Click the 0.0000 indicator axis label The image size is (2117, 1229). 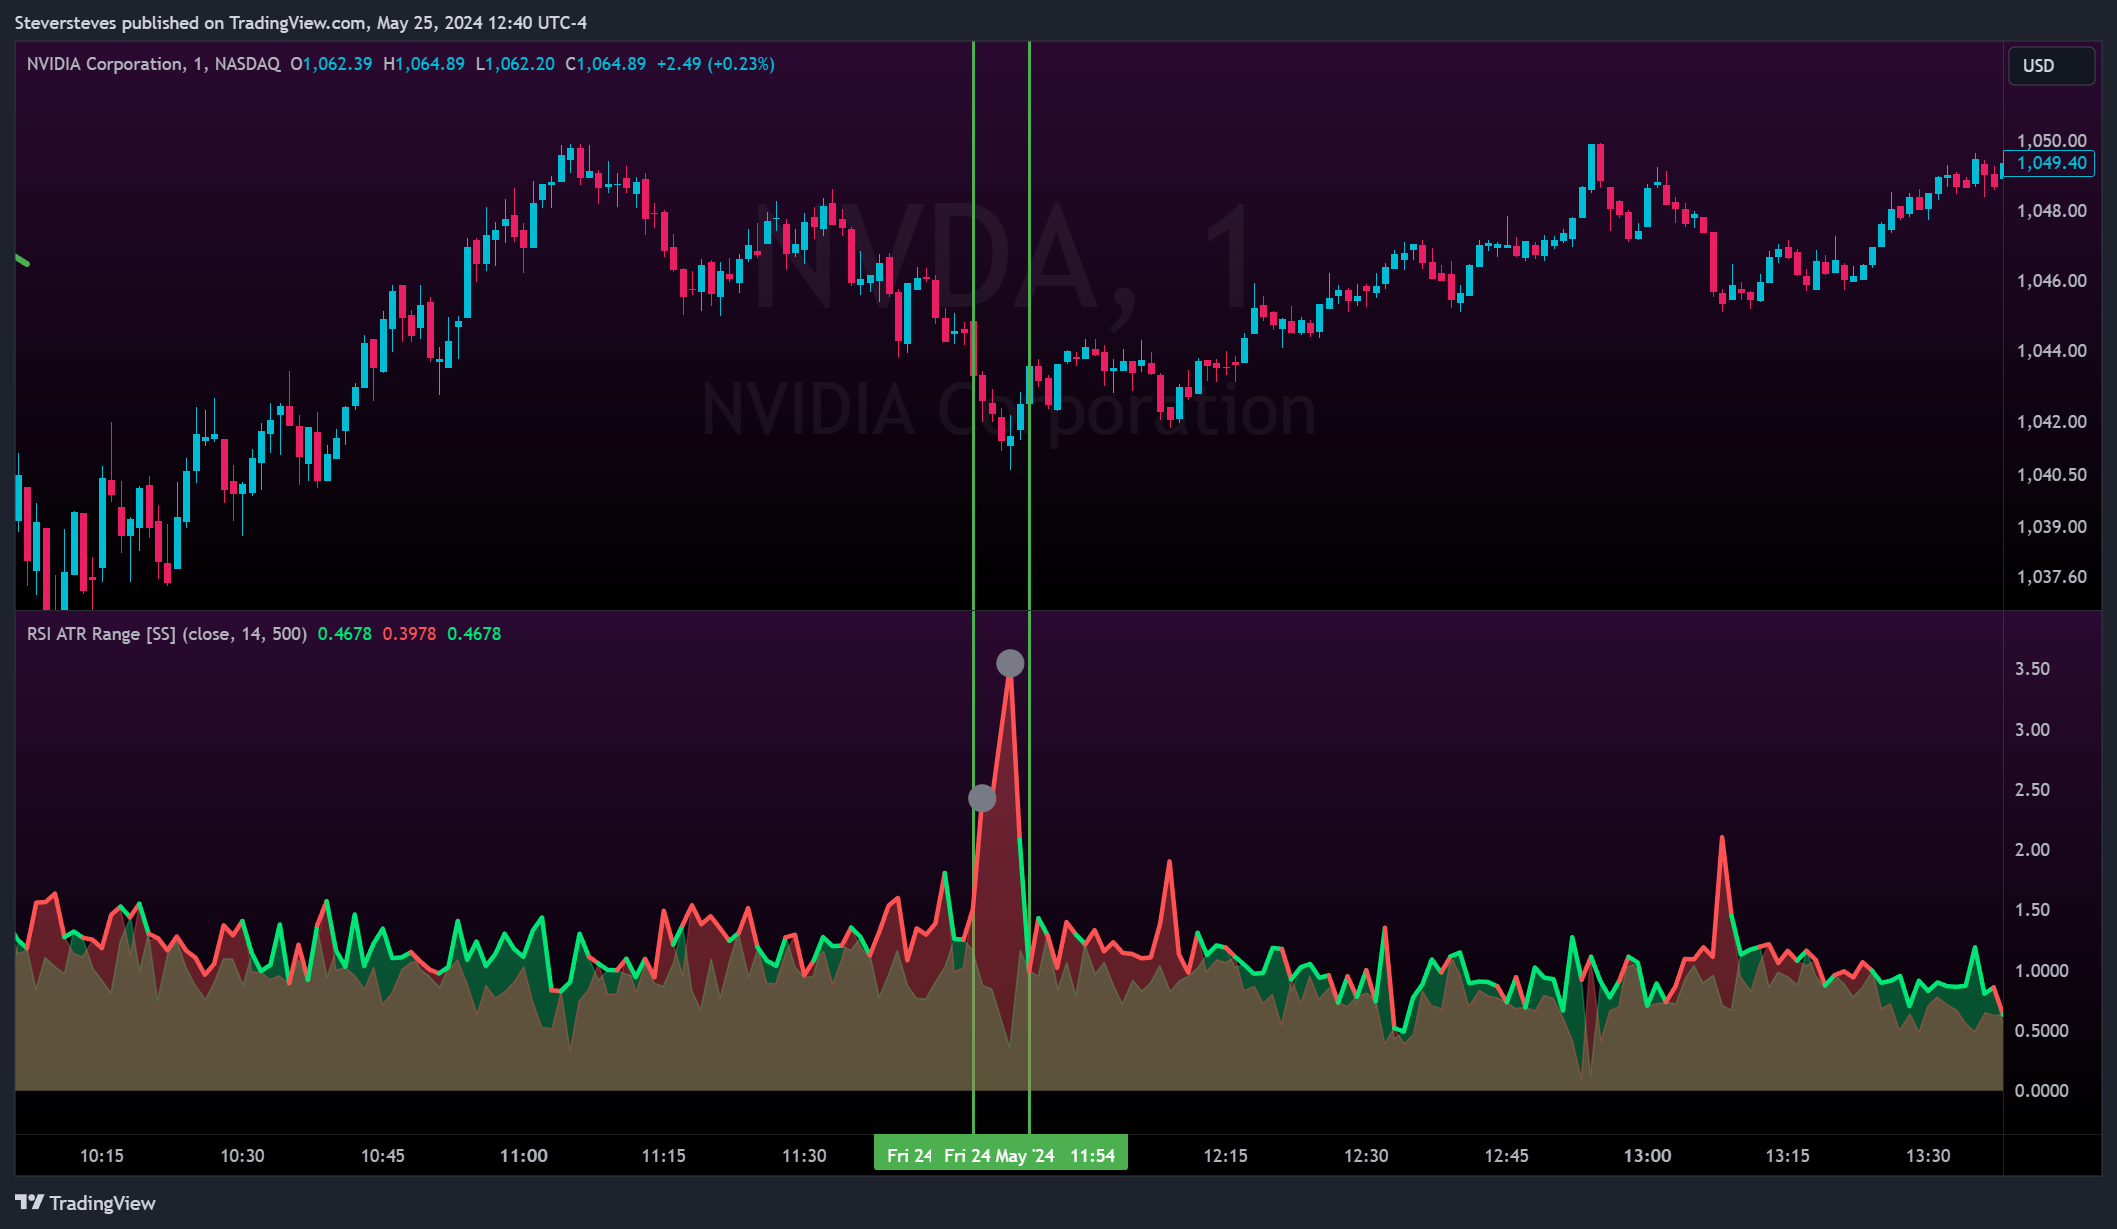(x=2041, y=1091)
